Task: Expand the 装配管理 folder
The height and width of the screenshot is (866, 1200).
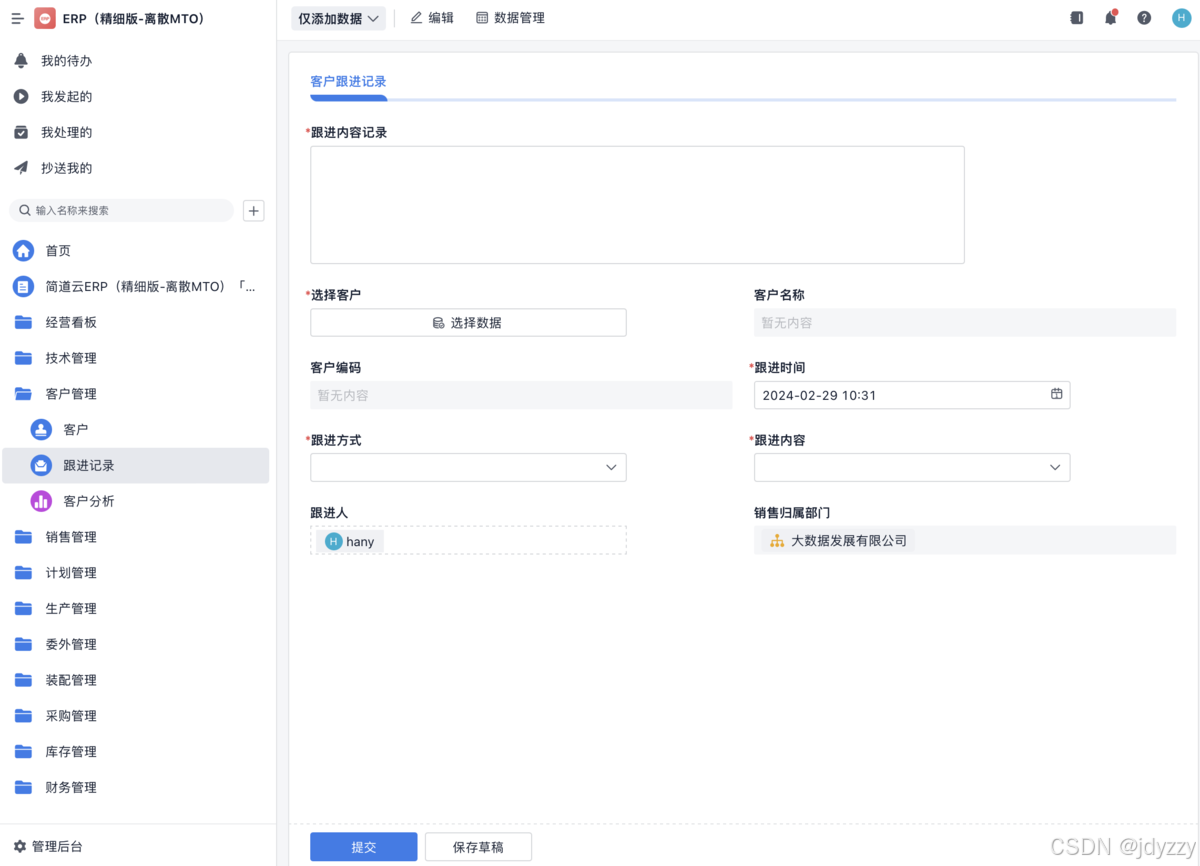Action: pyautogui.click(x=136, y=680)
